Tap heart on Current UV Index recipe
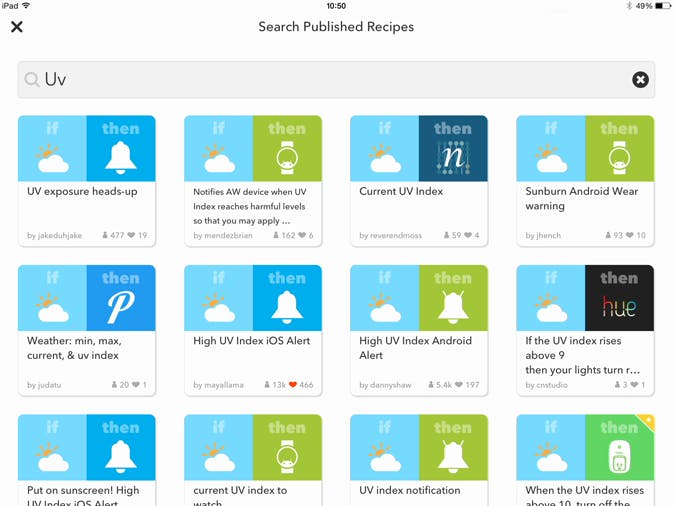Screen dimensions: 674x506 pos(468,235)
